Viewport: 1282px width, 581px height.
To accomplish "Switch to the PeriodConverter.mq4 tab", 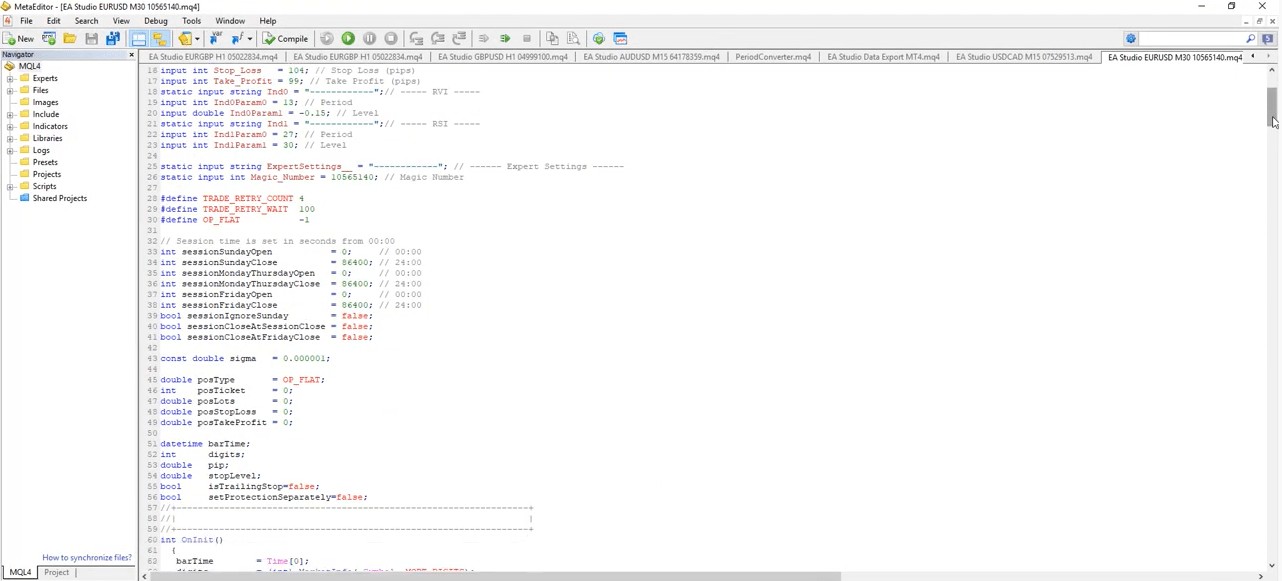I will tap(772, 57).
